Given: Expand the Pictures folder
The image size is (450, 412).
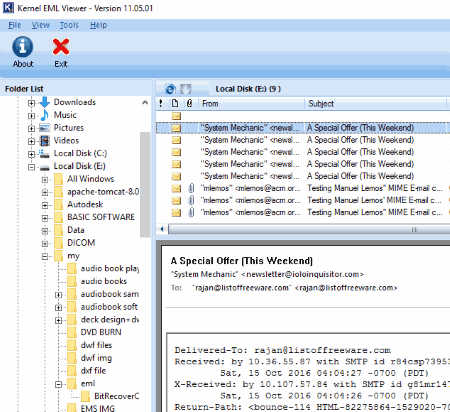Looking at the screenshot, I should pyautogui.click(x=31, y=128).
